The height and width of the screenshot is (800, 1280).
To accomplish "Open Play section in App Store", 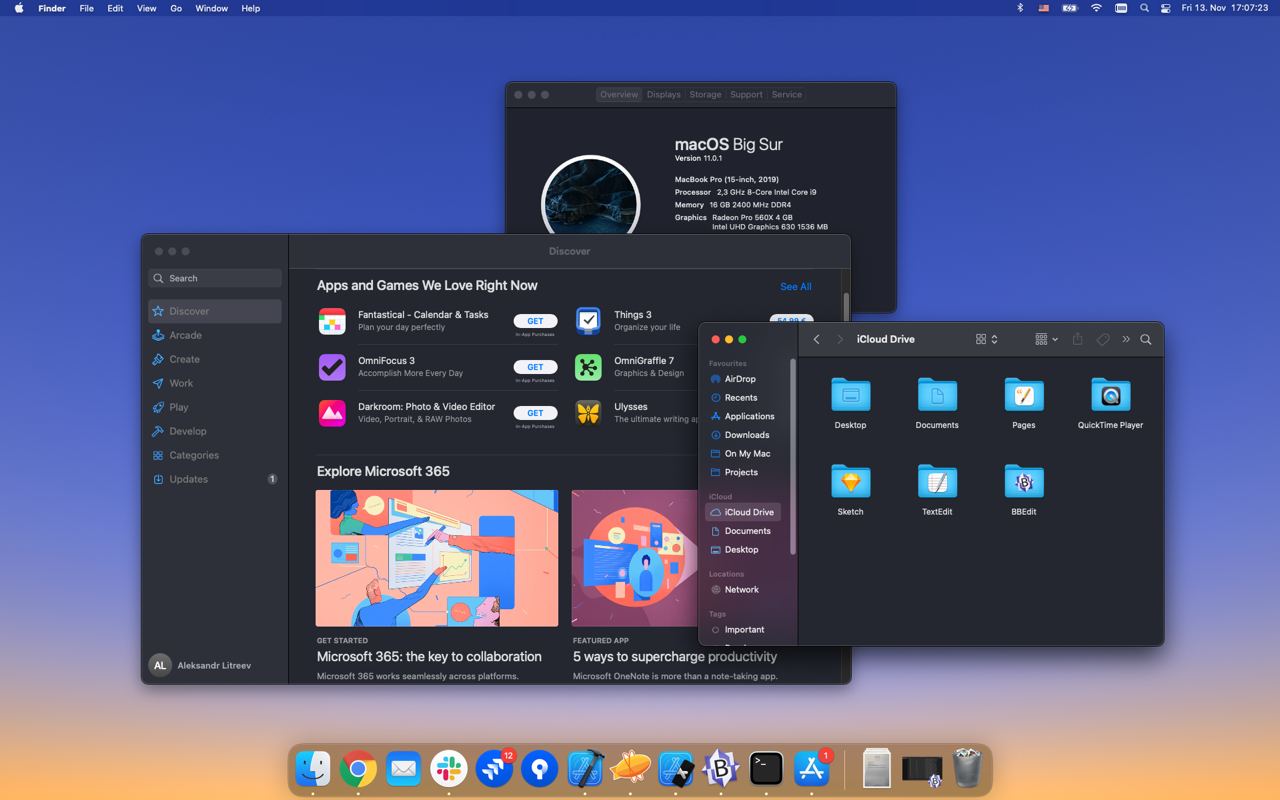I will point(215,407).
